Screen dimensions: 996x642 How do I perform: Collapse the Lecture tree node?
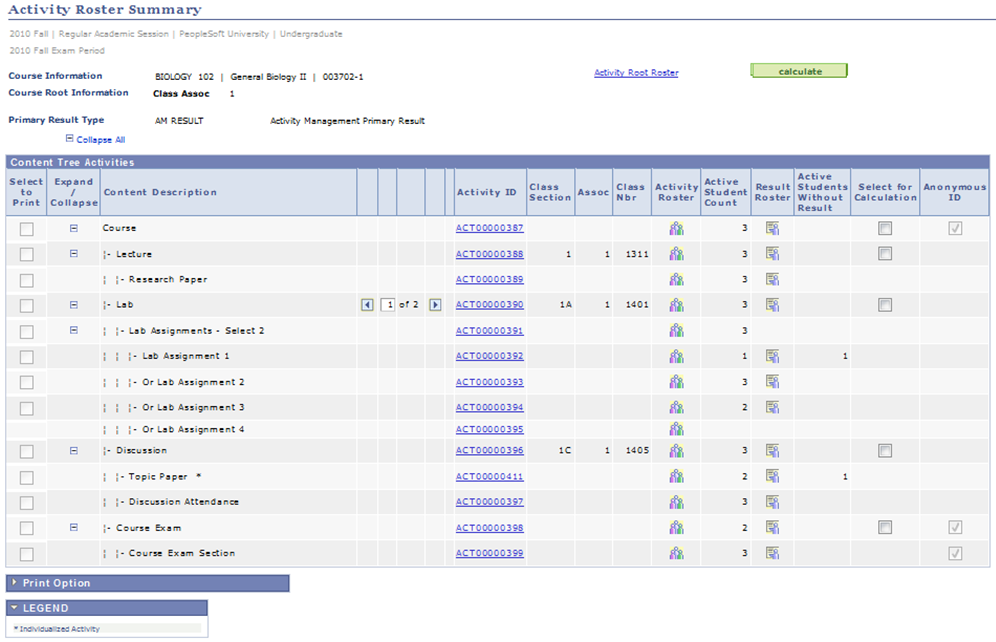click(74, 253)
